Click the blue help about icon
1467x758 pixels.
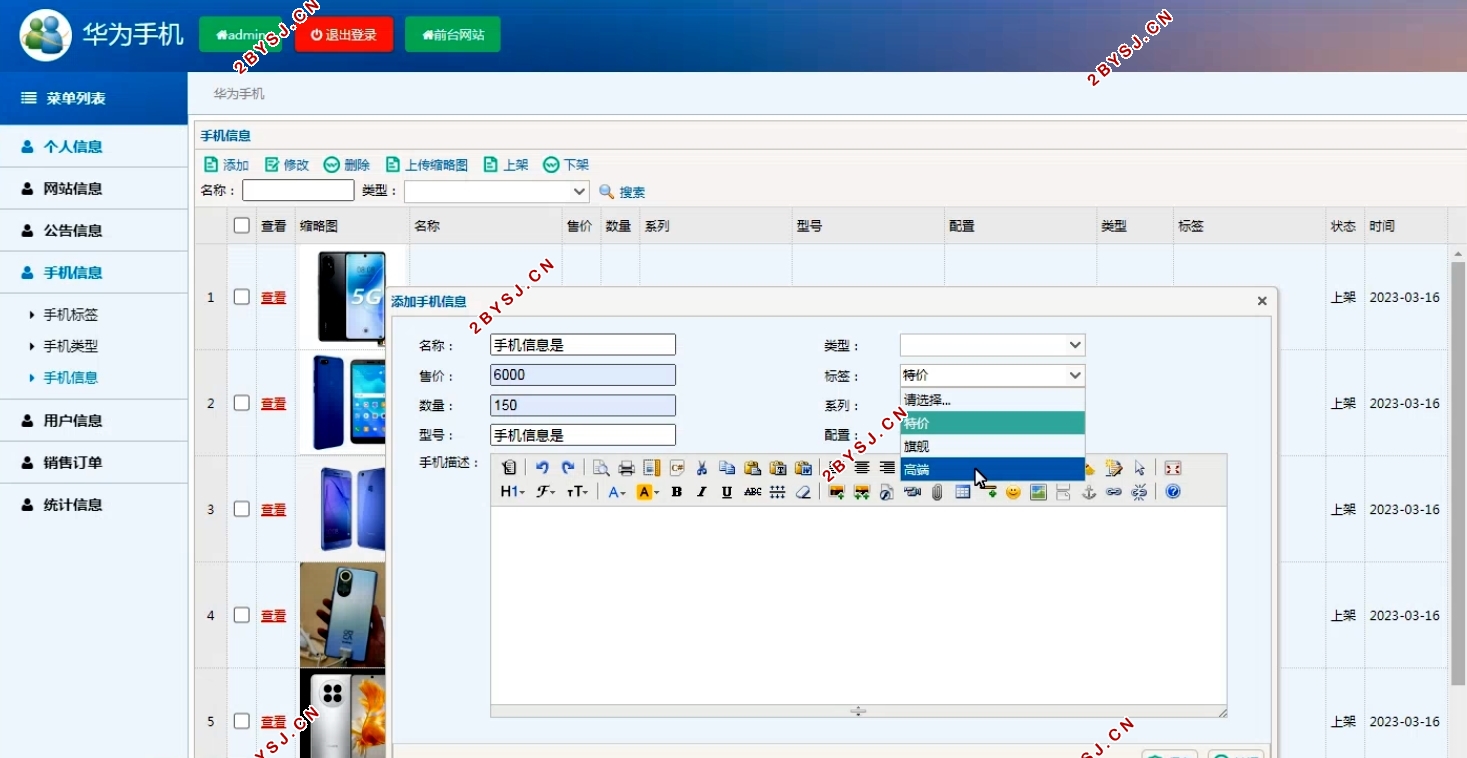point(1173,492)
